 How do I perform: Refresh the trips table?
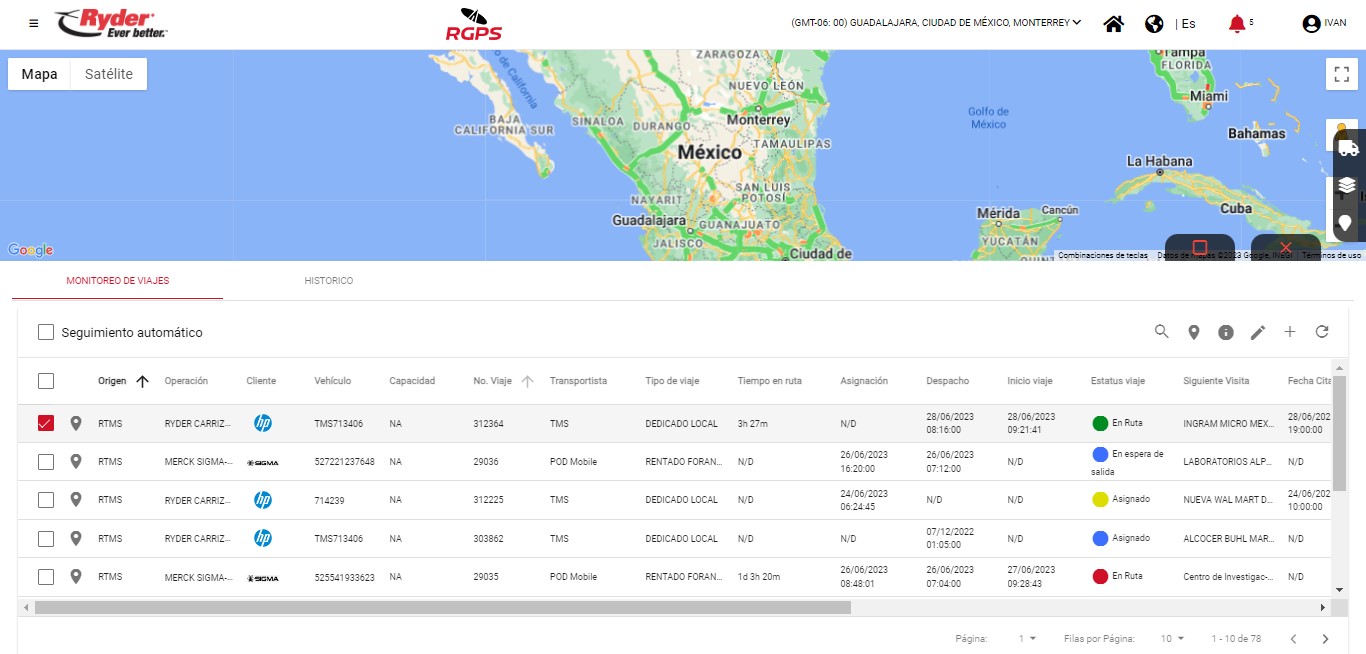point(1321,332)
